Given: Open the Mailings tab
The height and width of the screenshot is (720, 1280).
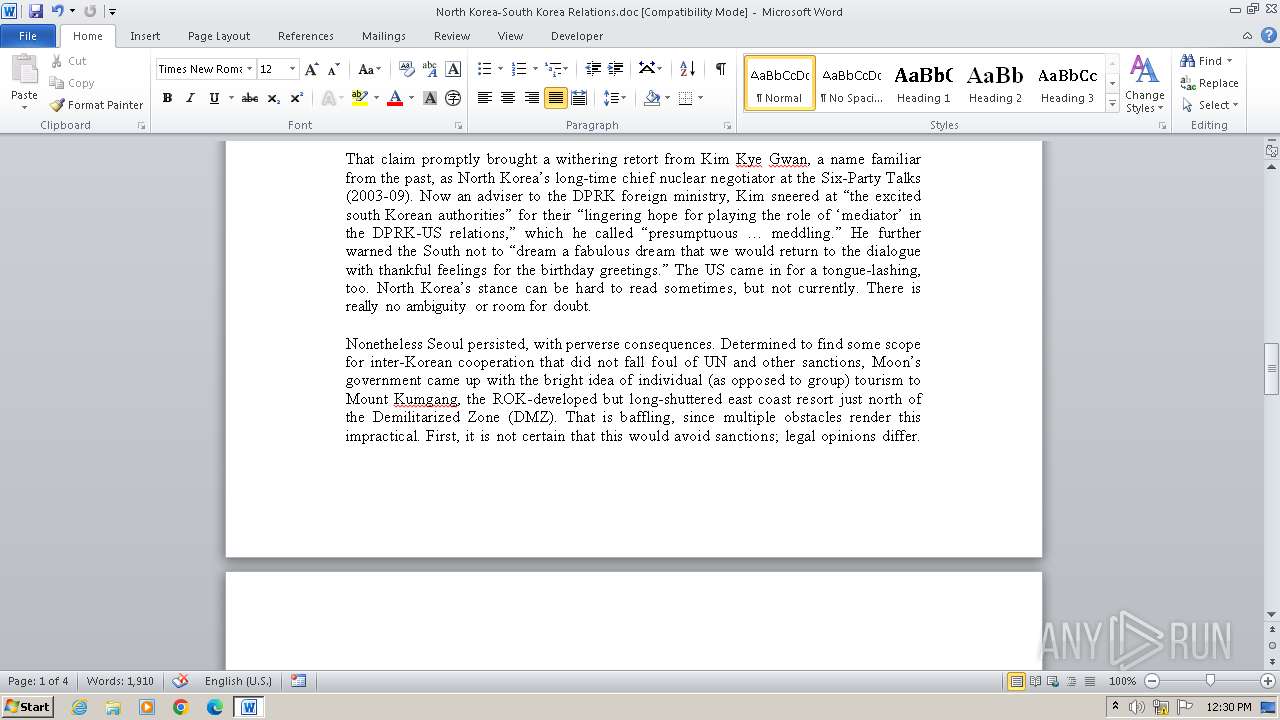Looking at the screenshot, I should pos(384,36).
